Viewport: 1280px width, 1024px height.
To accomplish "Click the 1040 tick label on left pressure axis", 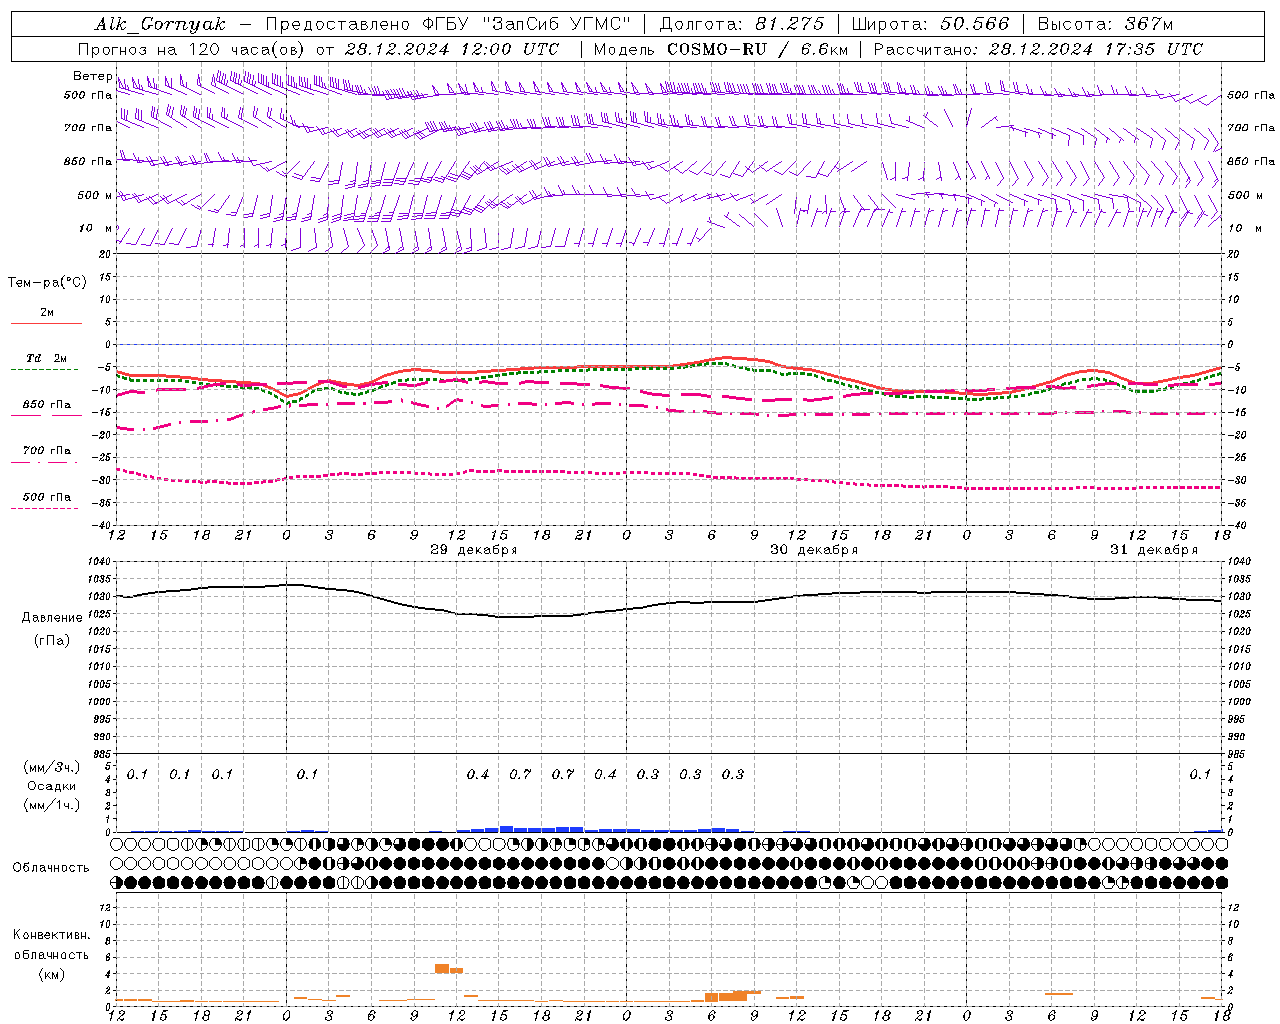I will [99, 562].
